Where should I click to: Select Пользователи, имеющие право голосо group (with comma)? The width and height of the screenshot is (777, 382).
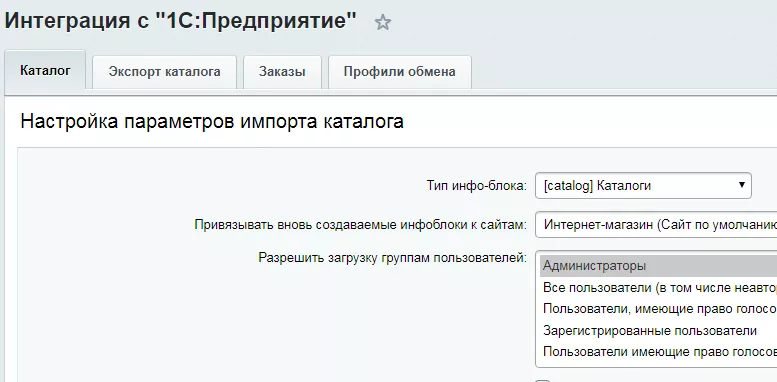659,309
